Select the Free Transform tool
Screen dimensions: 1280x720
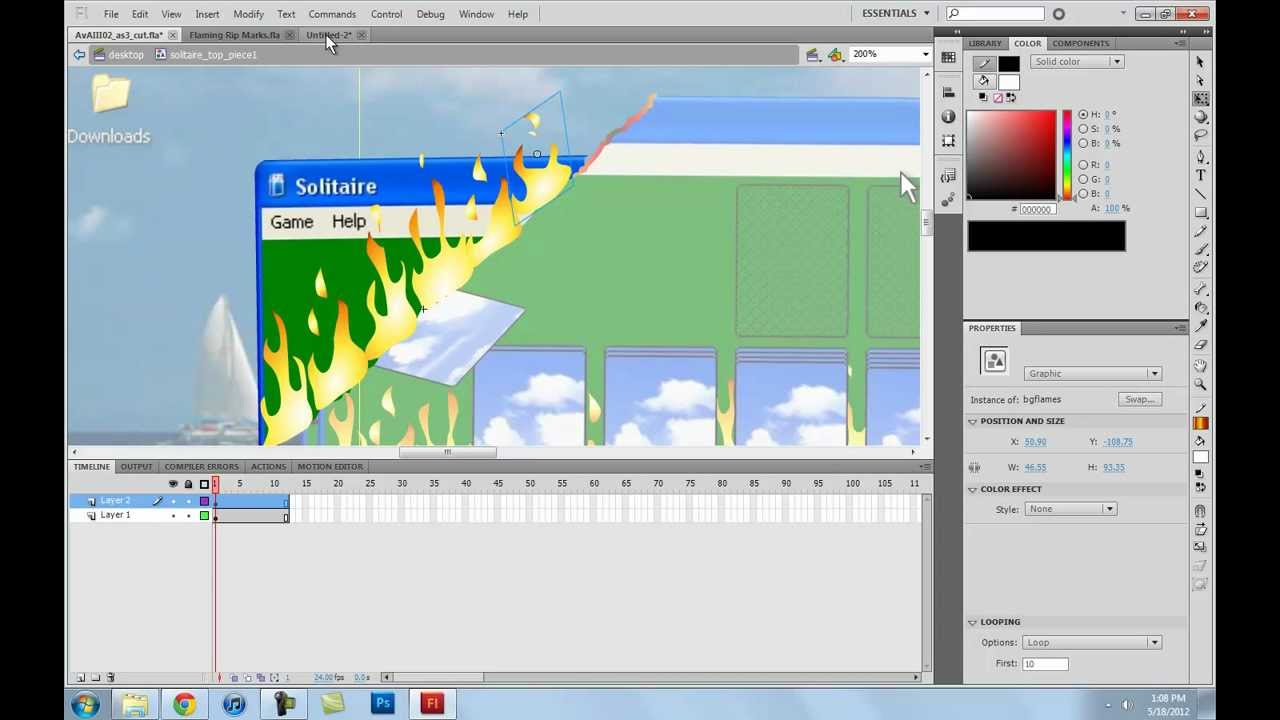coord(1200,99)
